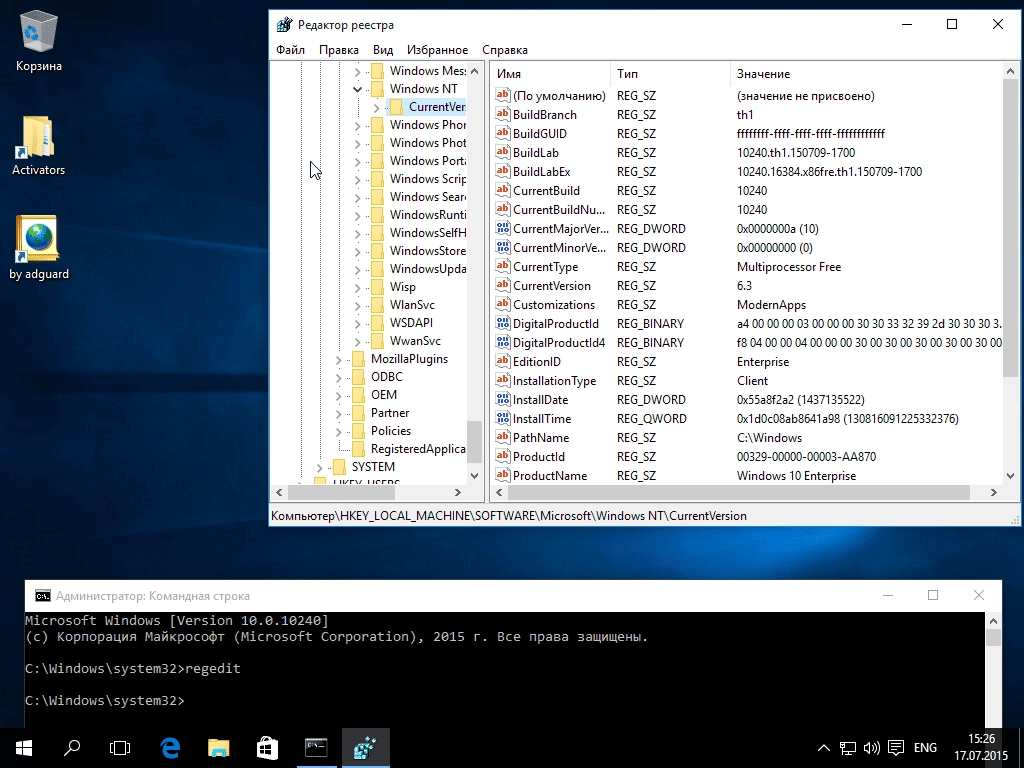The width and height of the screenshot is (1024, 768).
Task: Sort values by Имя column header
Action: (x=551, y=74)
